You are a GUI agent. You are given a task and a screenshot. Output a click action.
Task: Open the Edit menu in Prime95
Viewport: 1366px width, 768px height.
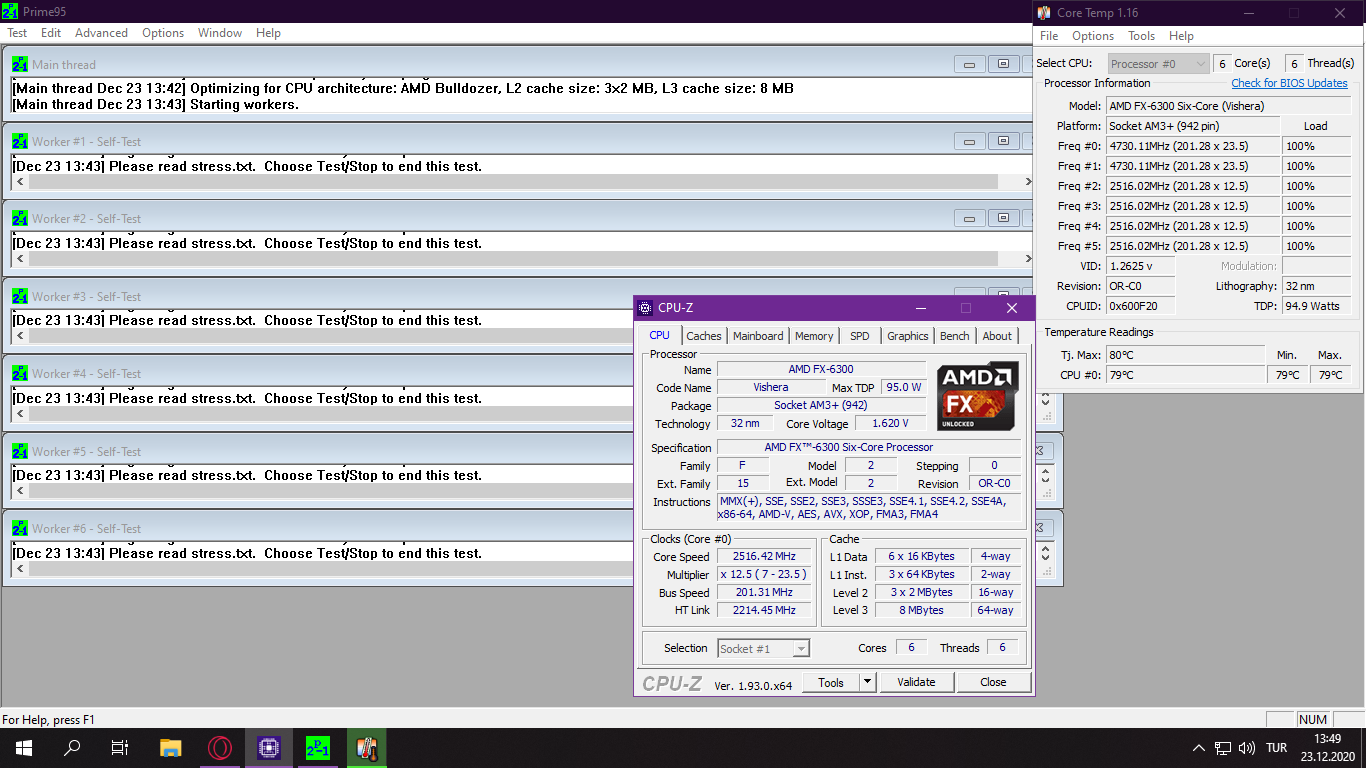[x=51, y=33]
